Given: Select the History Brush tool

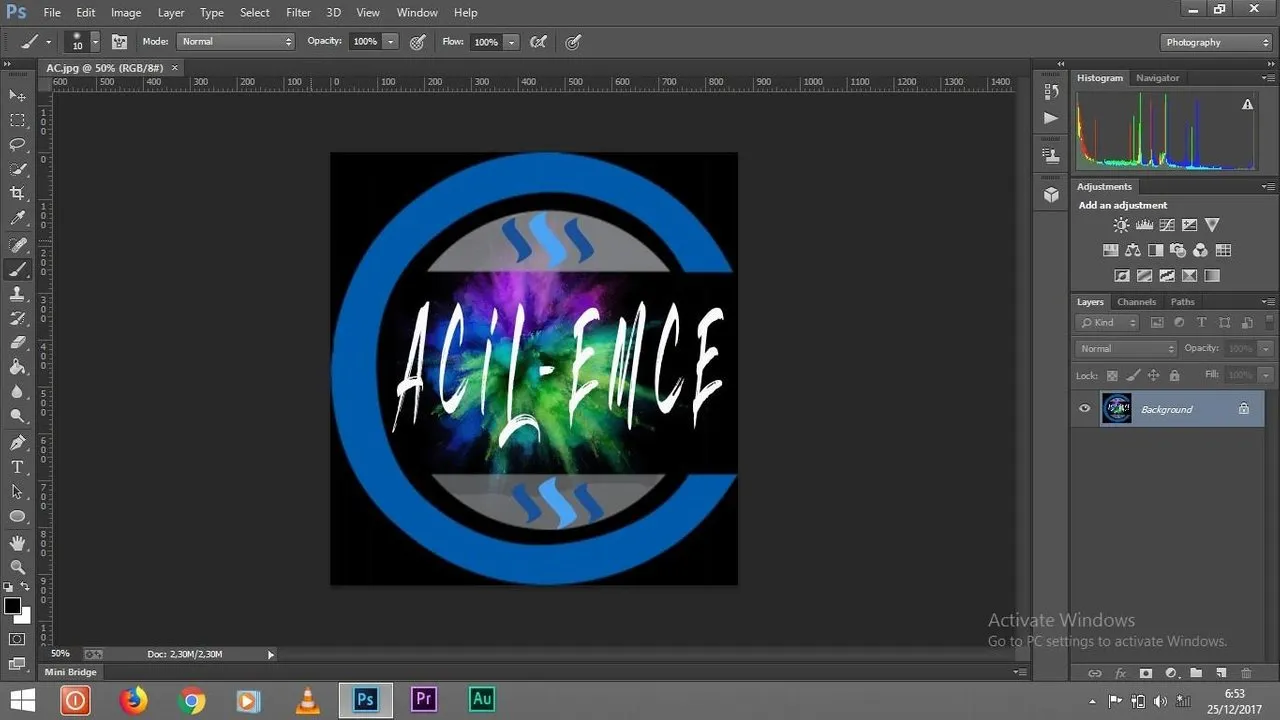Looking at the screenshot, I should (17, 318).
